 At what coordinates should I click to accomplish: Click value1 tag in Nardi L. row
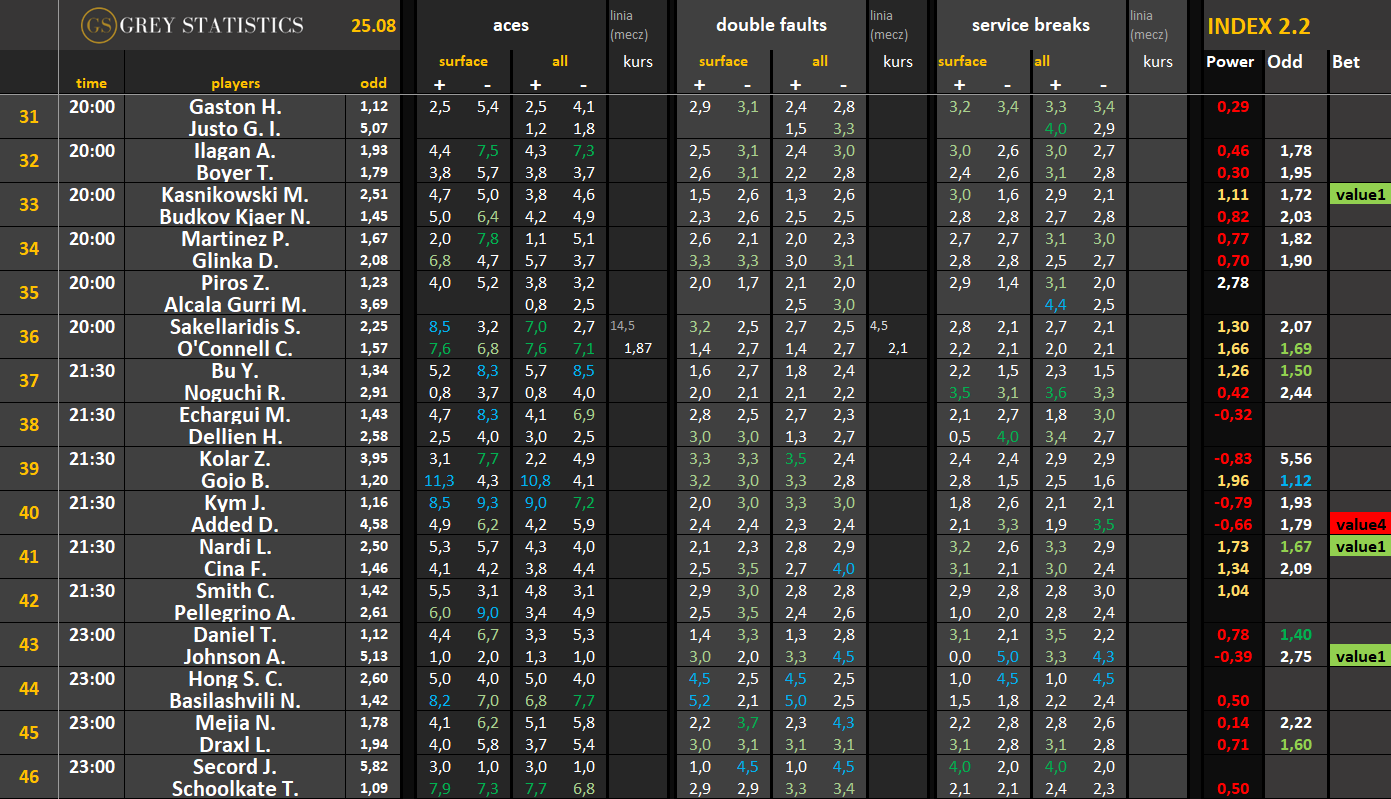coord(1359,547)
